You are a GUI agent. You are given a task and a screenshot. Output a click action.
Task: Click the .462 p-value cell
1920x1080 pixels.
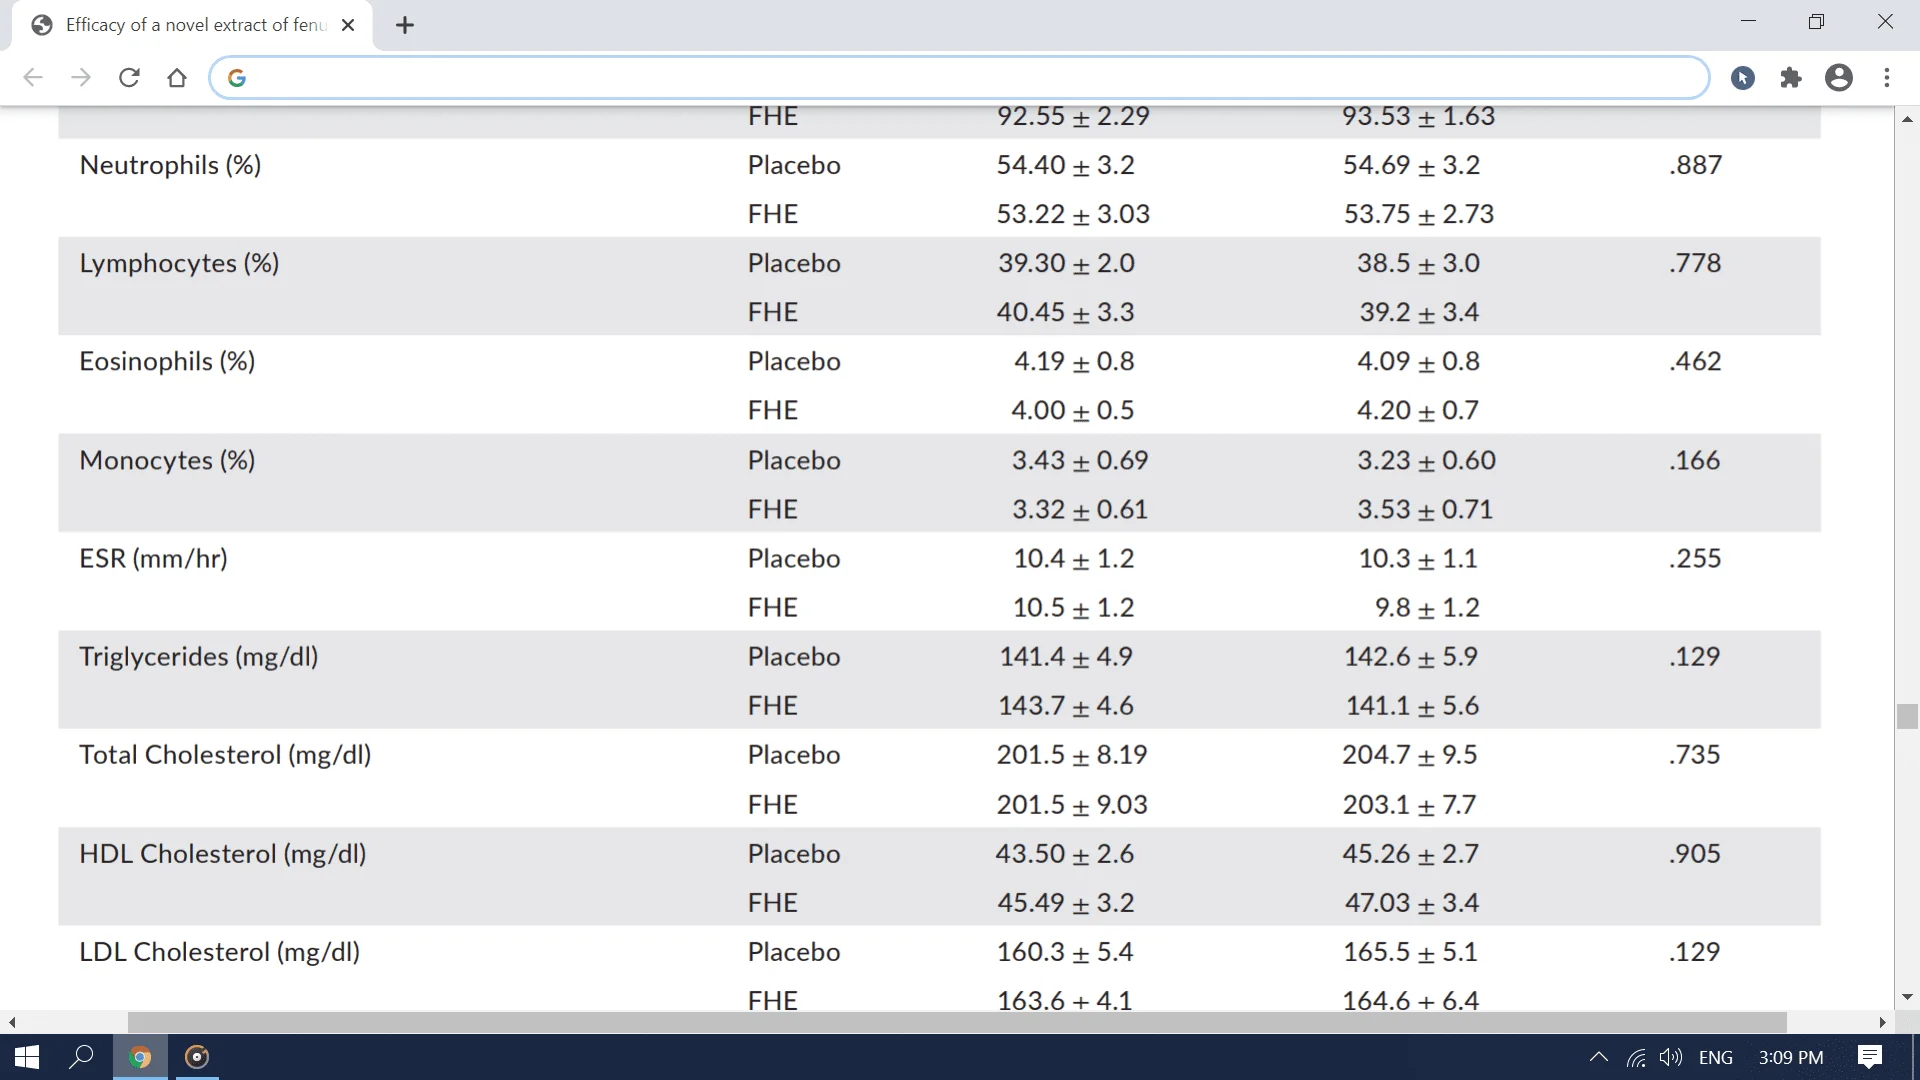(x=1695, y=361)
